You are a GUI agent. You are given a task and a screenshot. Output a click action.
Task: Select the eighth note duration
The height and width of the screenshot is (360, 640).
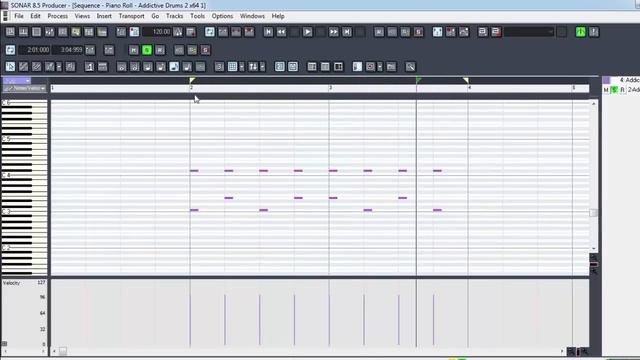[161, 67]
